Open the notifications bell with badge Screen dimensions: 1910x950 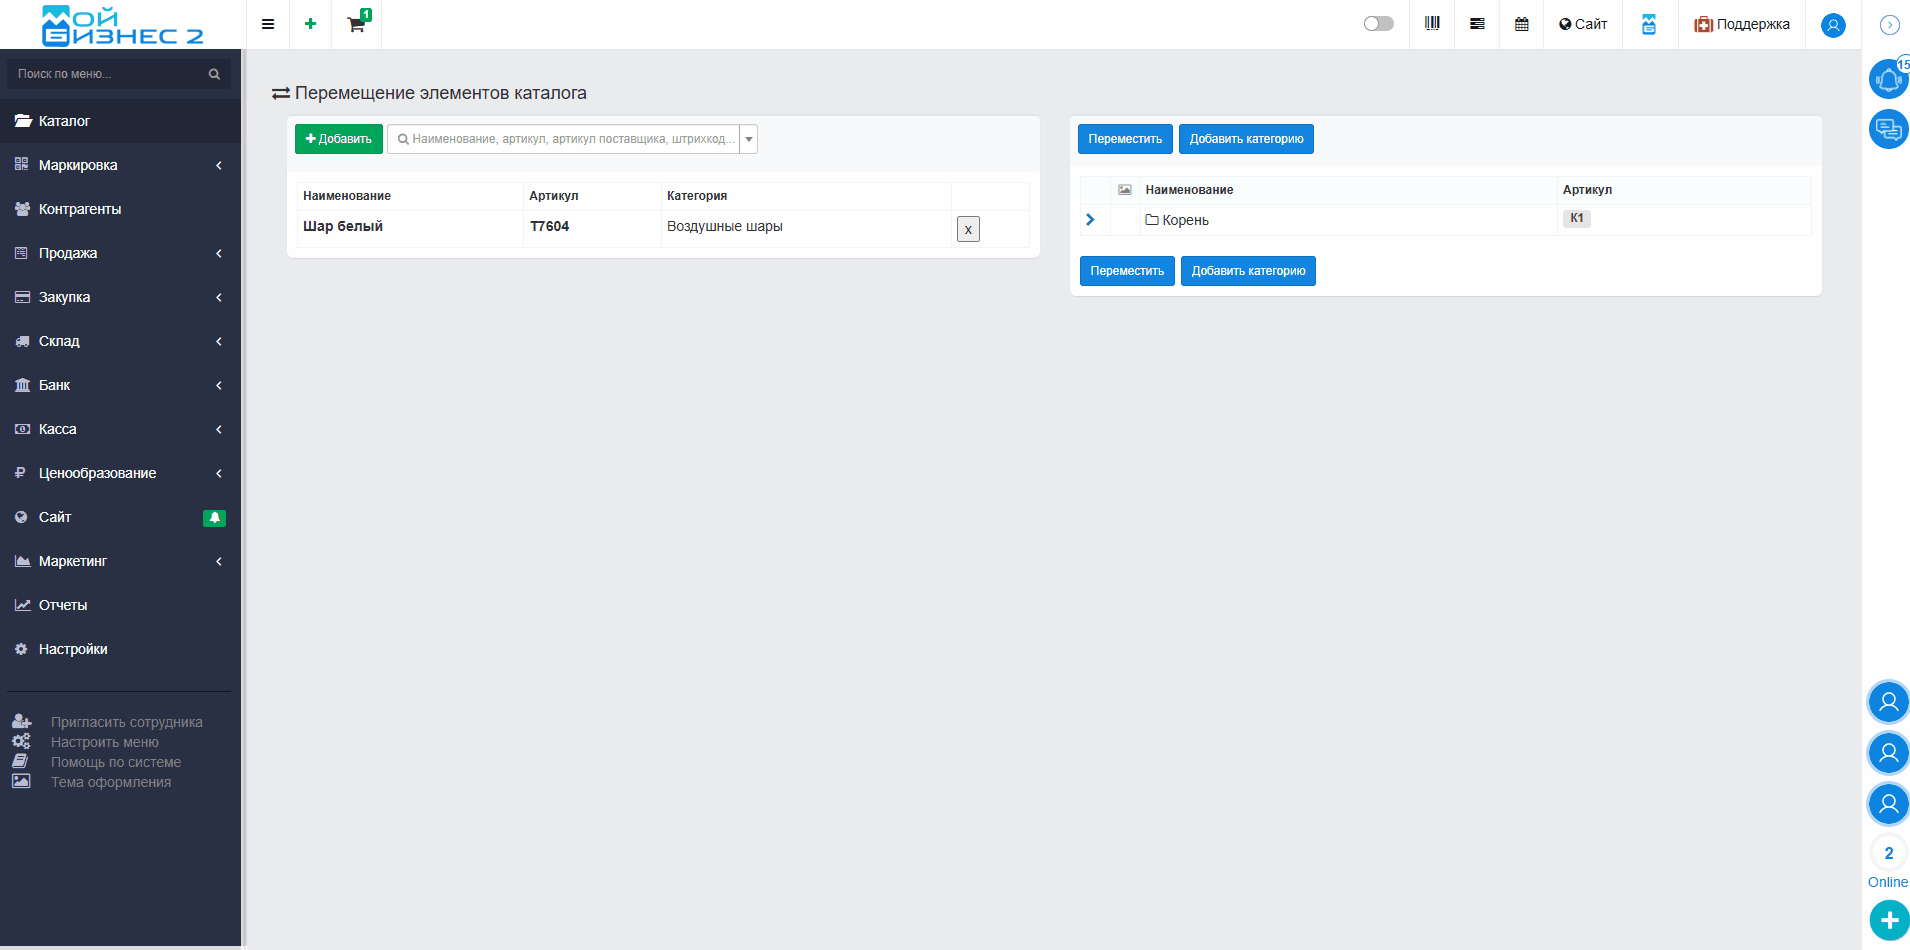click(1888, 79)
